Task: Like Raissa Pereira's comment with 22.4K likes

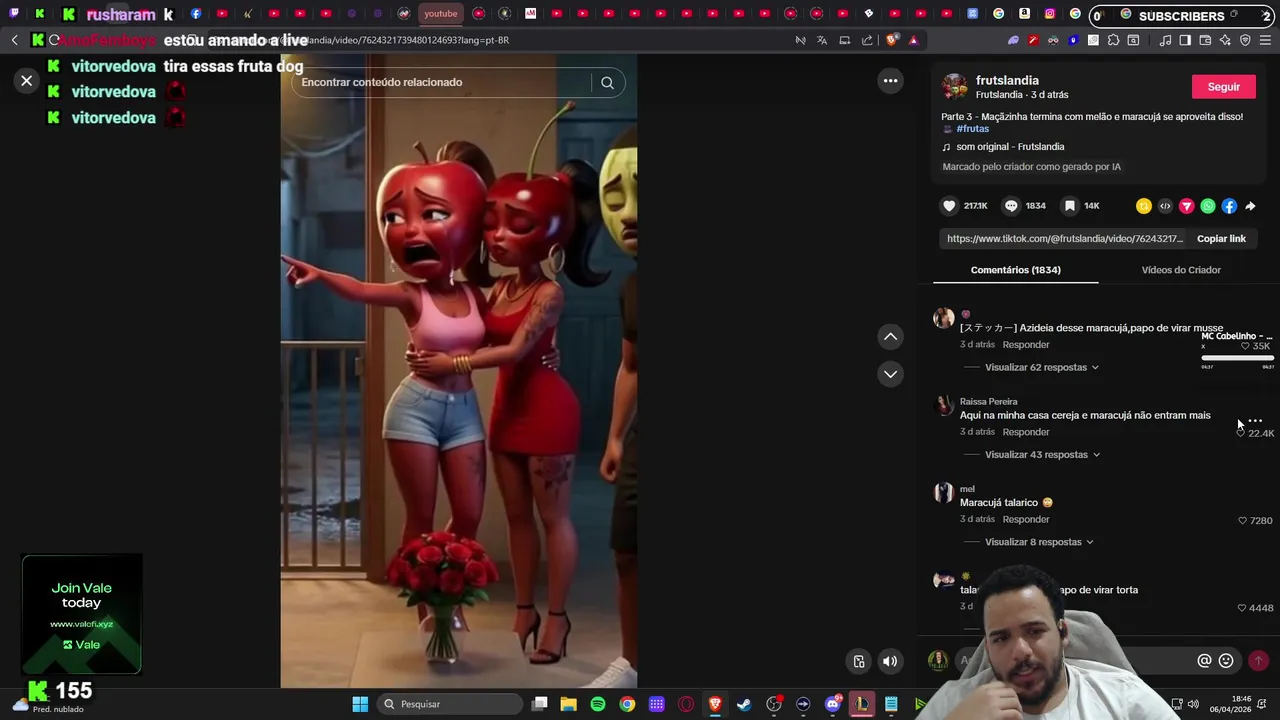Action: coord(1241,433)
